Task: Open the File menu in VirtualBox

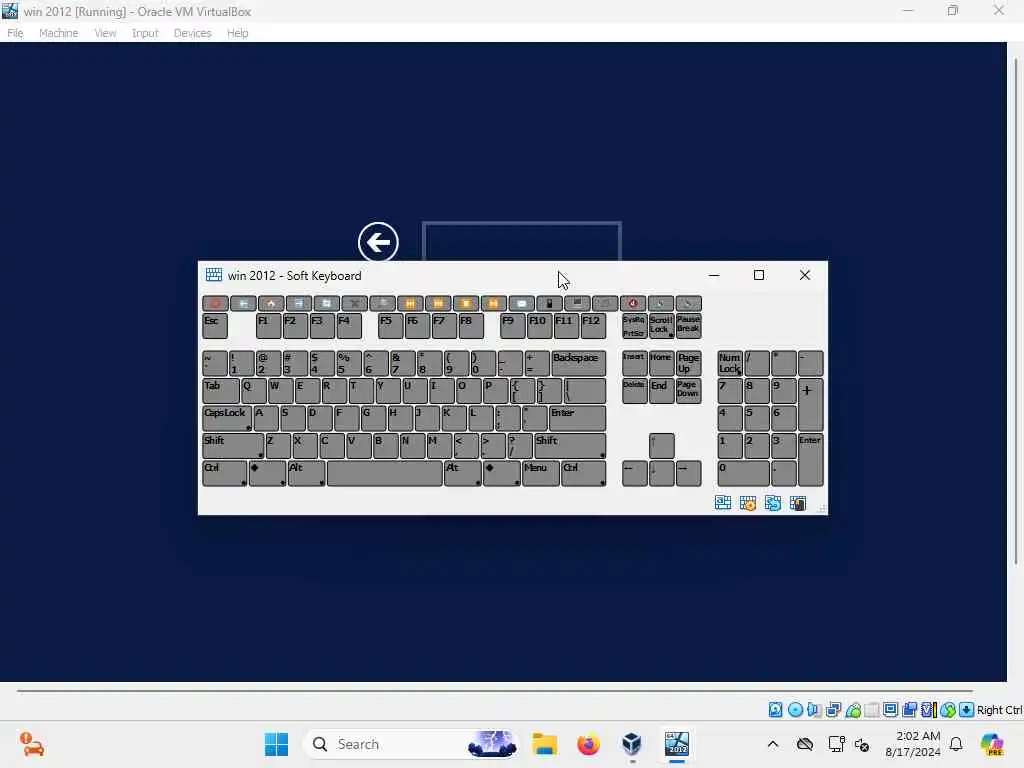Action: coord(15,33)
